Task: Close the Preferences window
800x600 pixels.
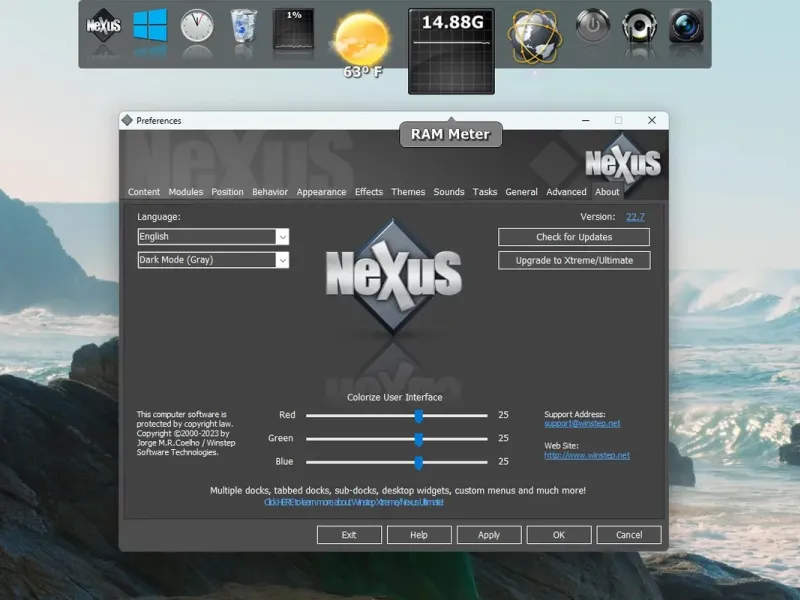Action: point(652,120)
